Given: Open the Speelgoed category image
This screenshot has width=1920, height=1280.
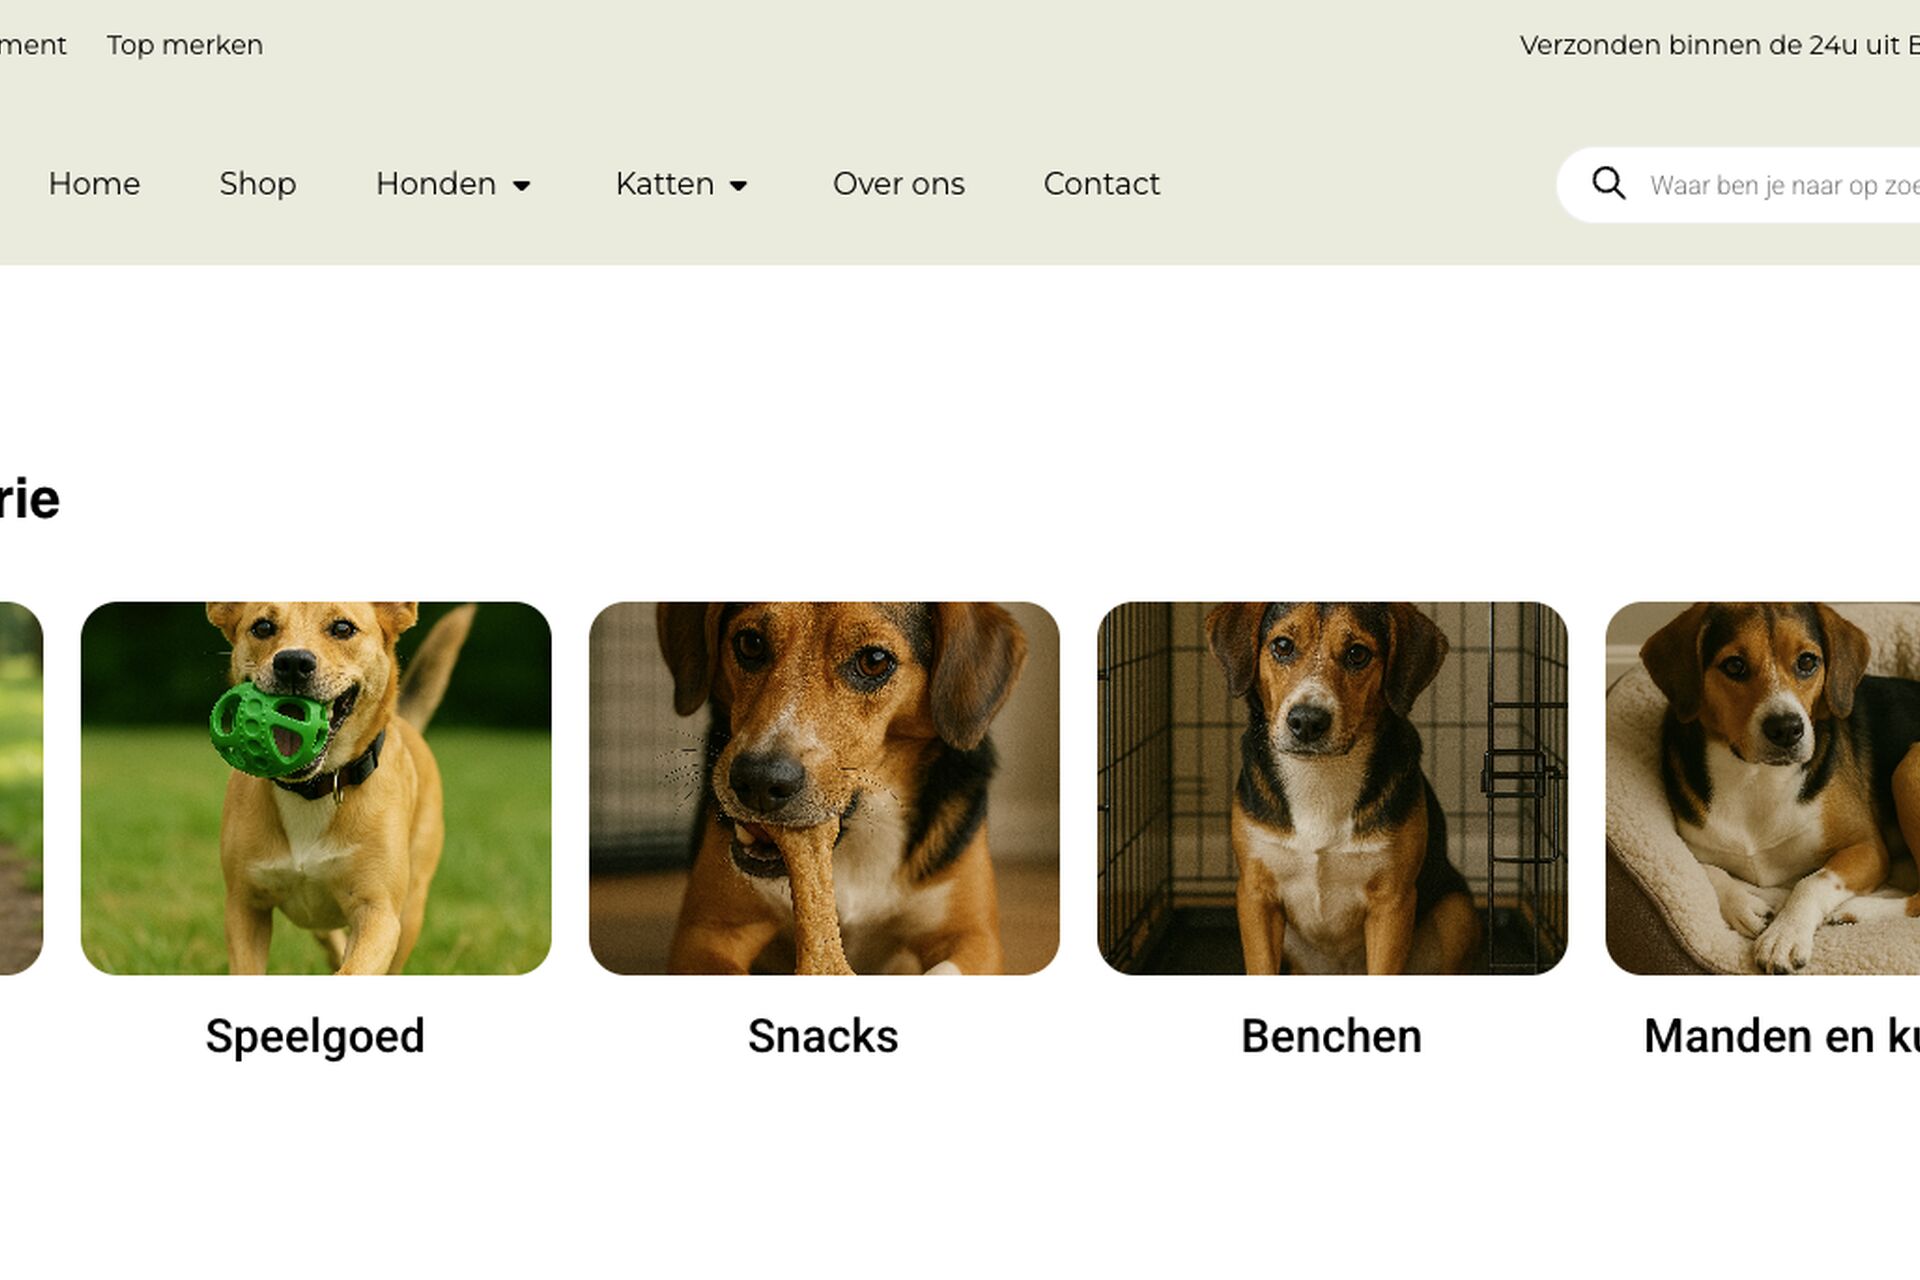Looking at the screenshot, I should [x=316, y=788].
